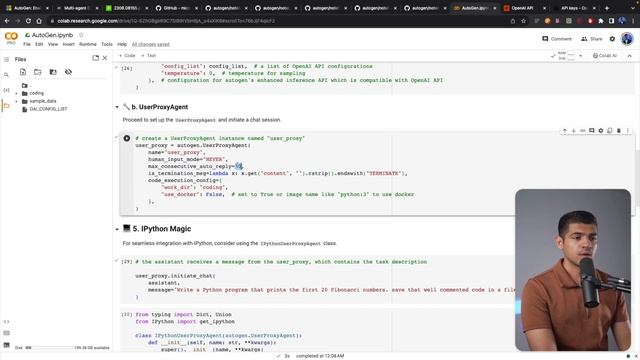Open more cell actions menu
The height and width of the screenshot is (360, 640).
(x=628, y=131)
